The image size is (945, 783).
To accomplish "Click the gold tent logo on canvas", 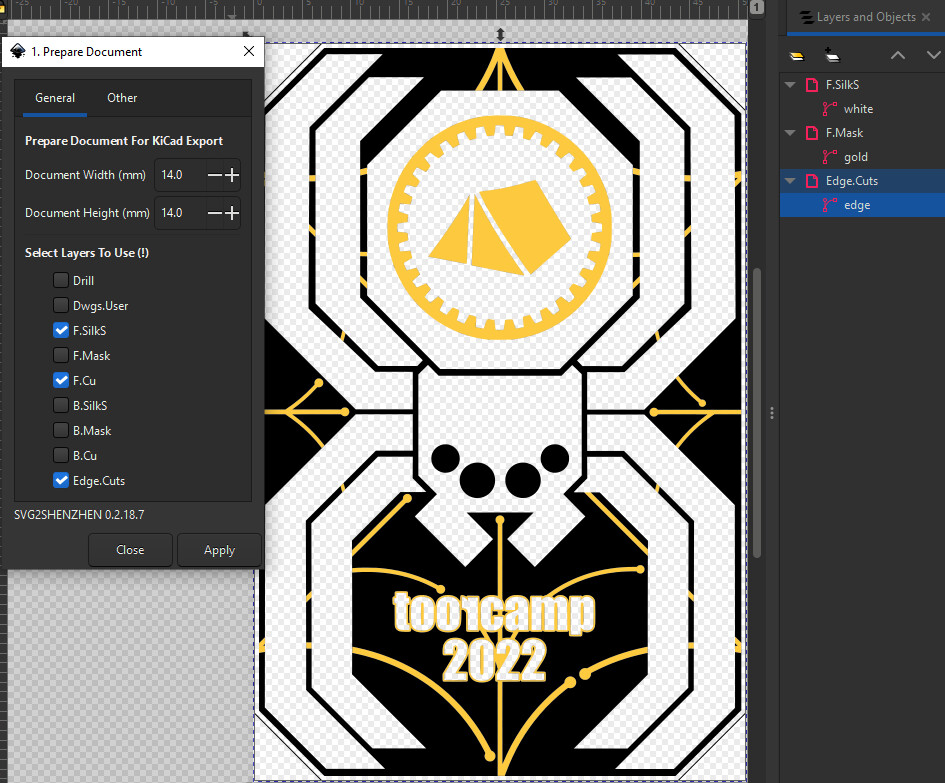I will [x=500, y=228].
